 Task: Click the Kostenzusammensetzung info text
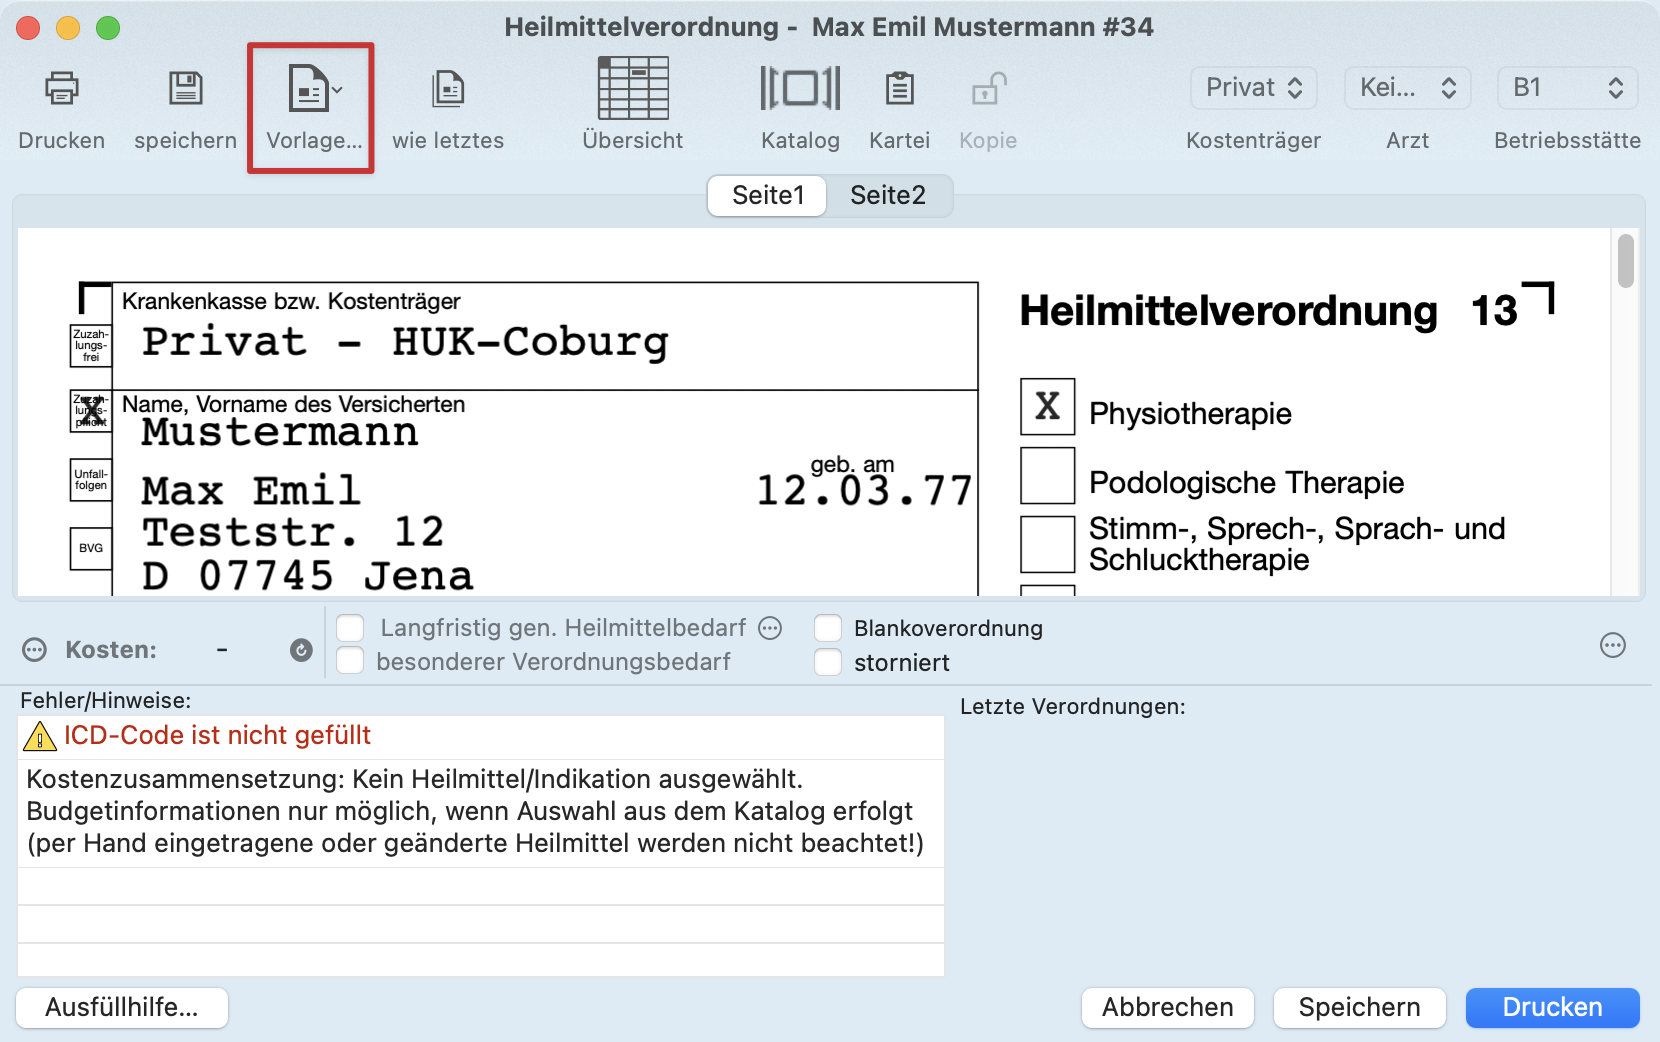476,811
